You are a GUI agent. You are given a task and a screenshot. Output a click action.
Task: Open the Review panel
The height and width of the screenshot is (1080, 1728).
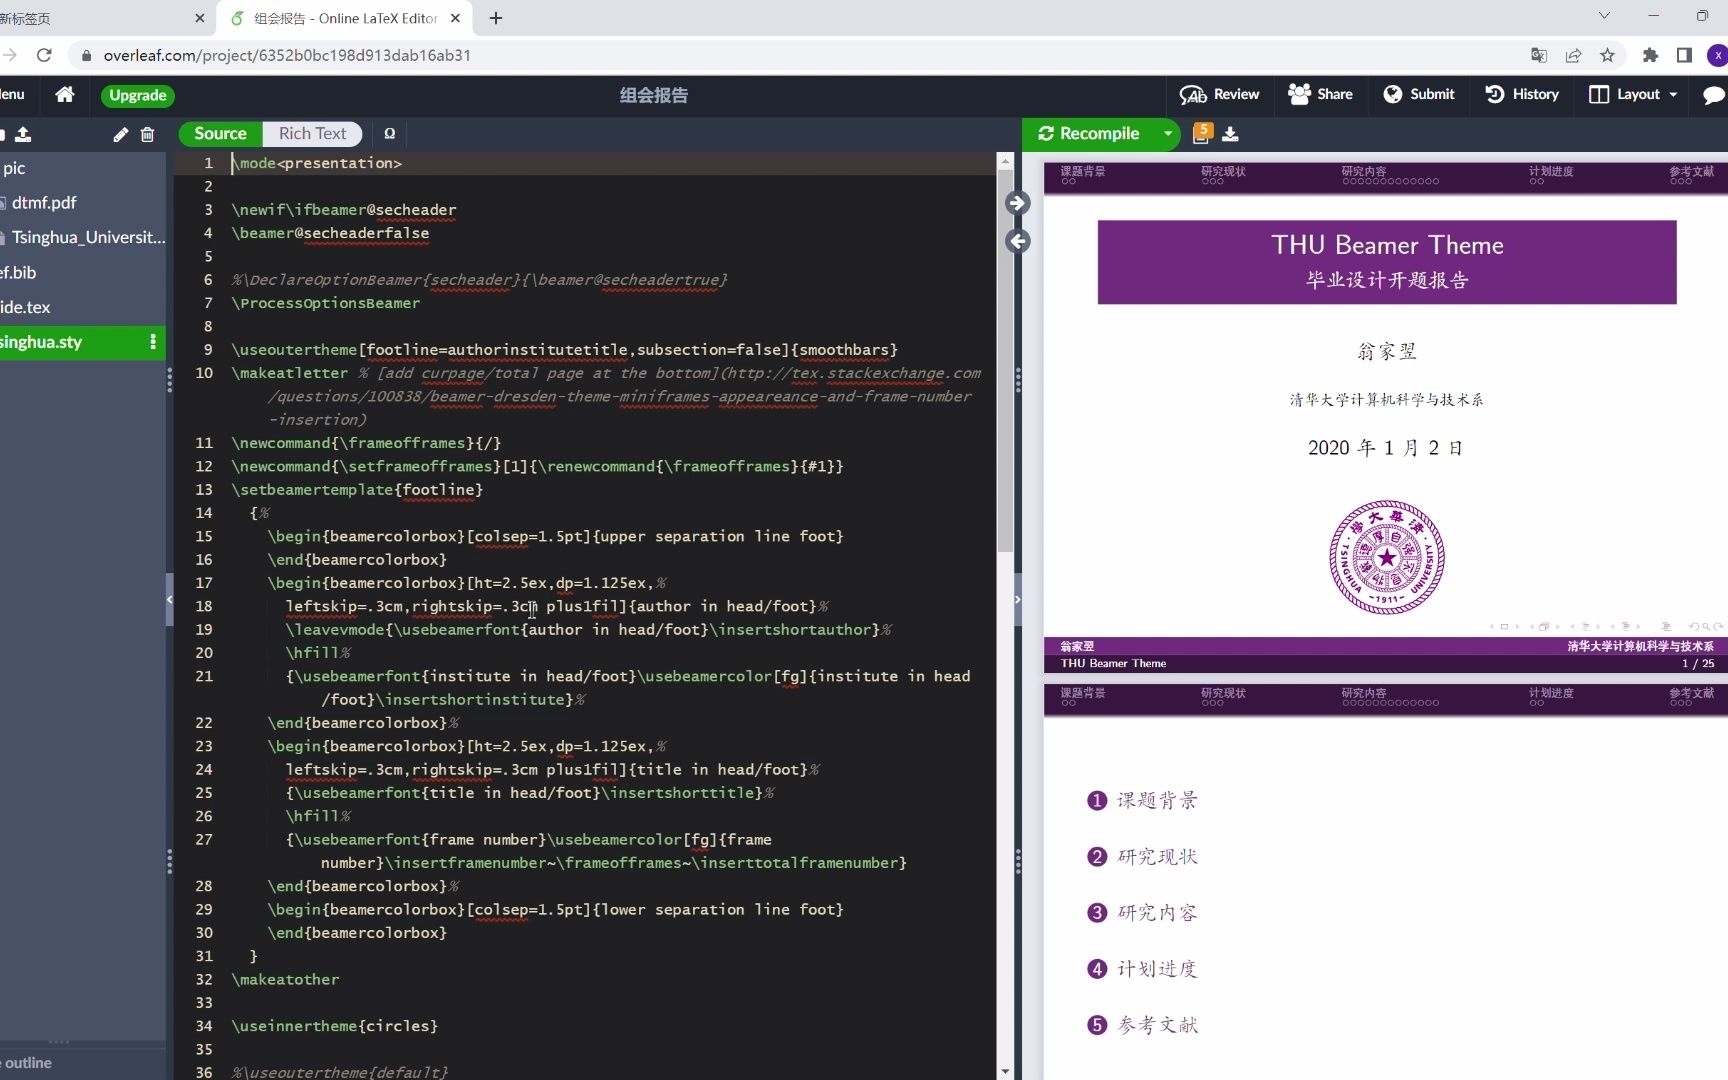click(1219, 94)
